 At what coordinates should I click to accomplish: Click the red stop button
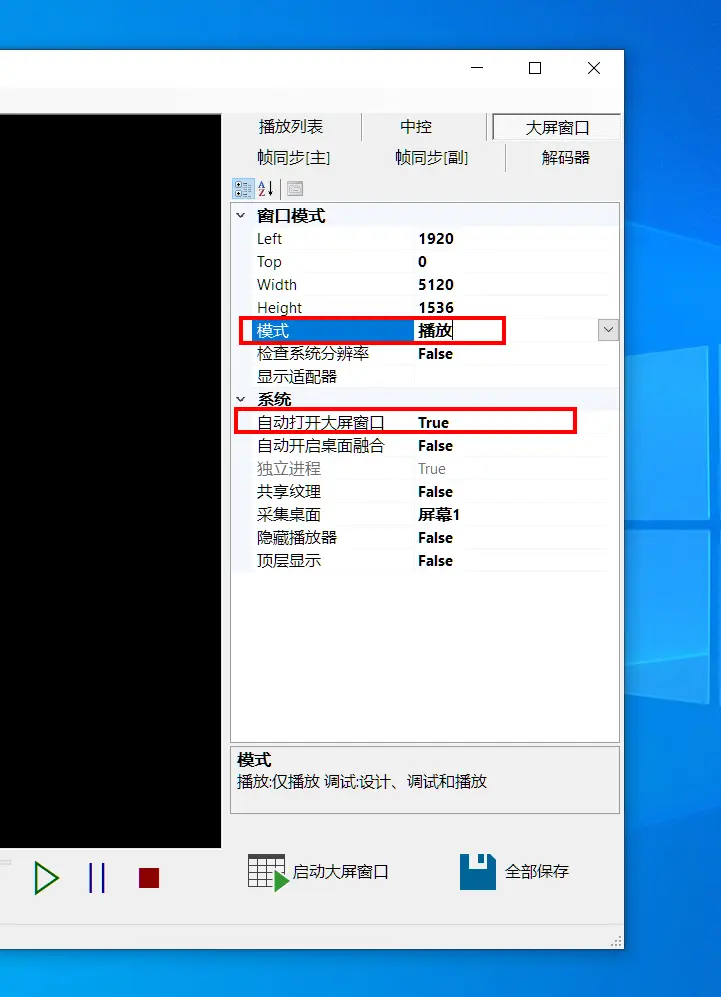[149, 878]
